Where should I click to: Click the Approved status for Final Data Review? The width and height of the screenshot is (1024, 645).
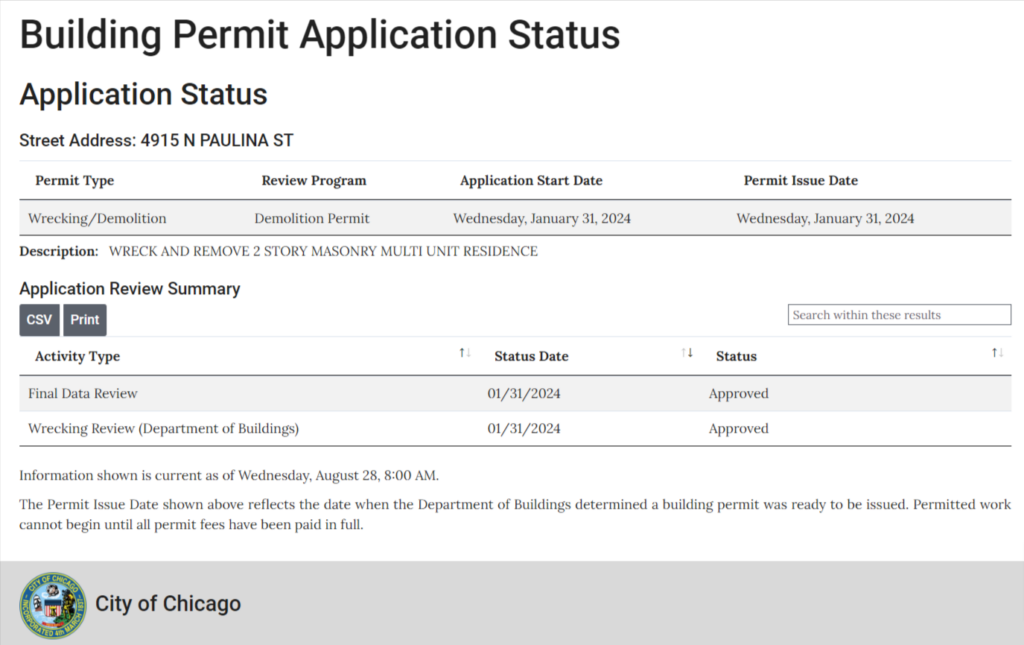coord(738,394)
